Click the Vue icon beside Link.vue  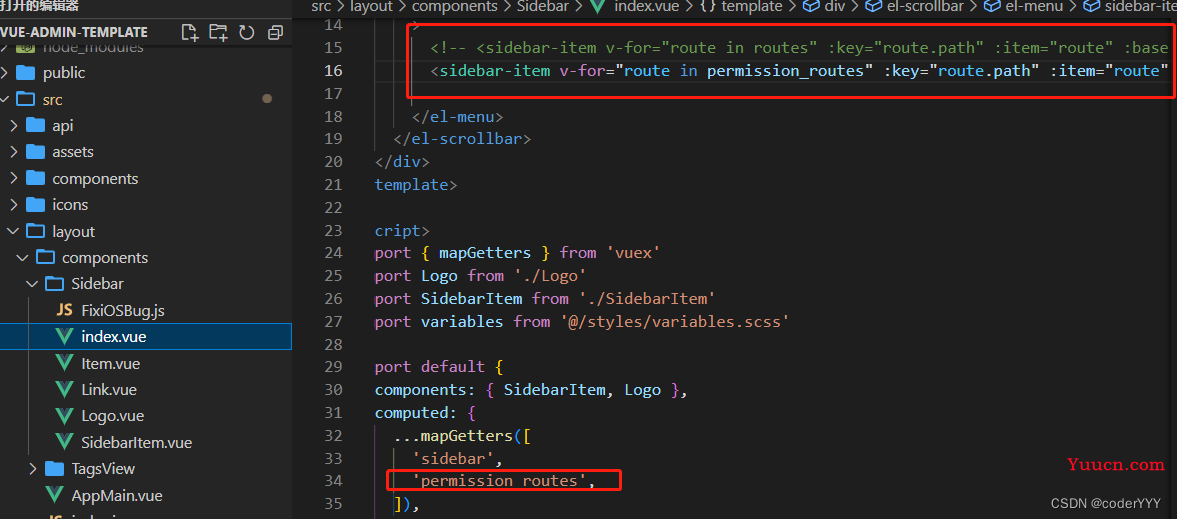pyautogui.click(x=65, y=390)
